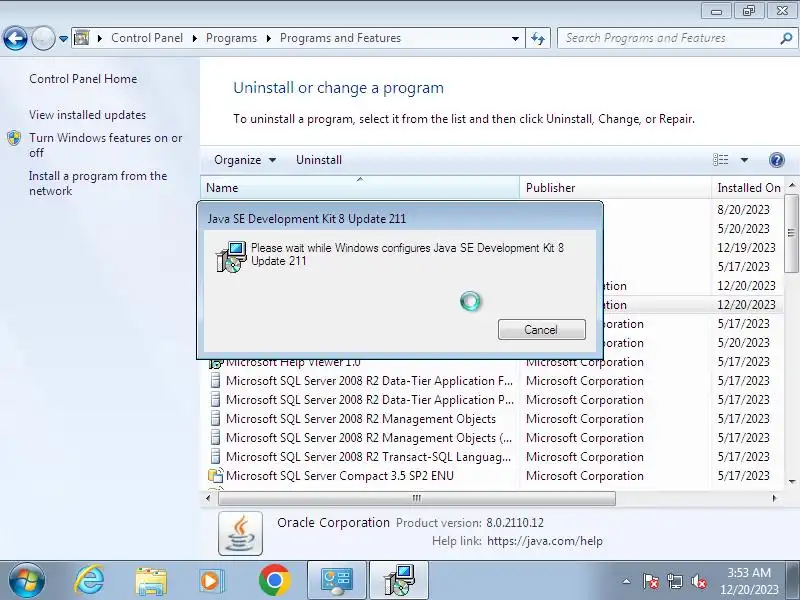Screen dimensions: 800x600
Task: Open Control Panel Home link
Action: click(x=83, y=79)
